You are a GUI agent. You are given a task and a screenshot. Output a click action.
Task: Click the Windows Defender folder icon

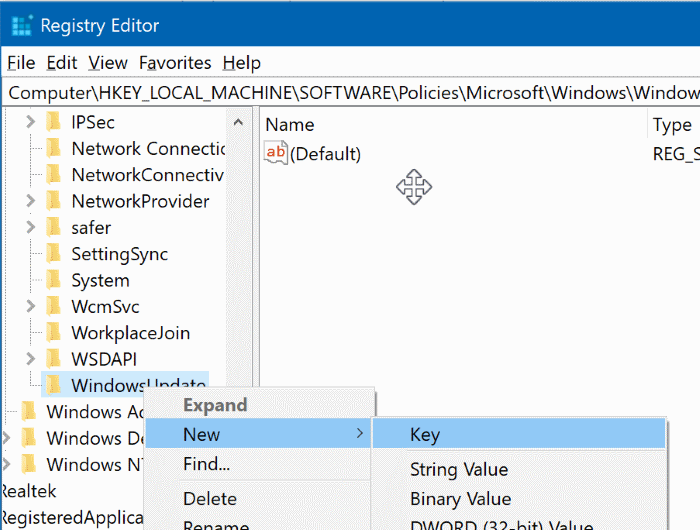click(x=29, y=438)
